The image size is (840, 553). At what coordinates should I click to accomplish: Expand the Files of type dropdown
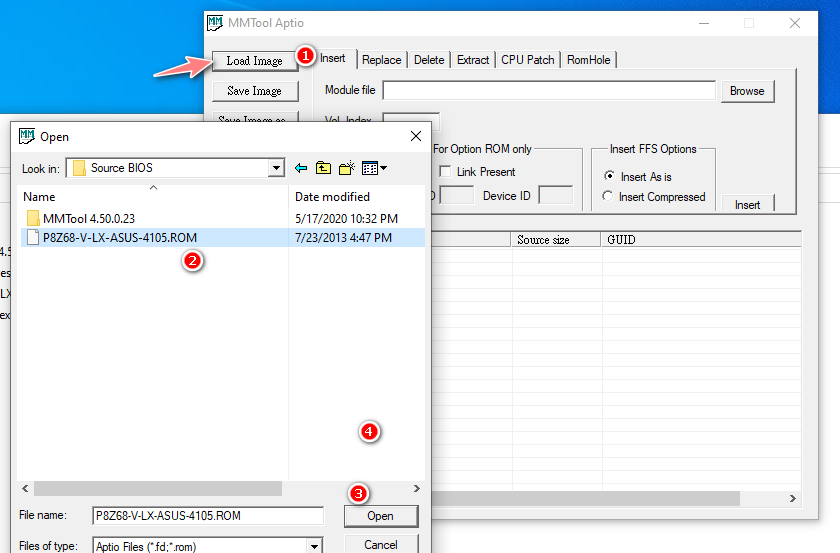314,546
